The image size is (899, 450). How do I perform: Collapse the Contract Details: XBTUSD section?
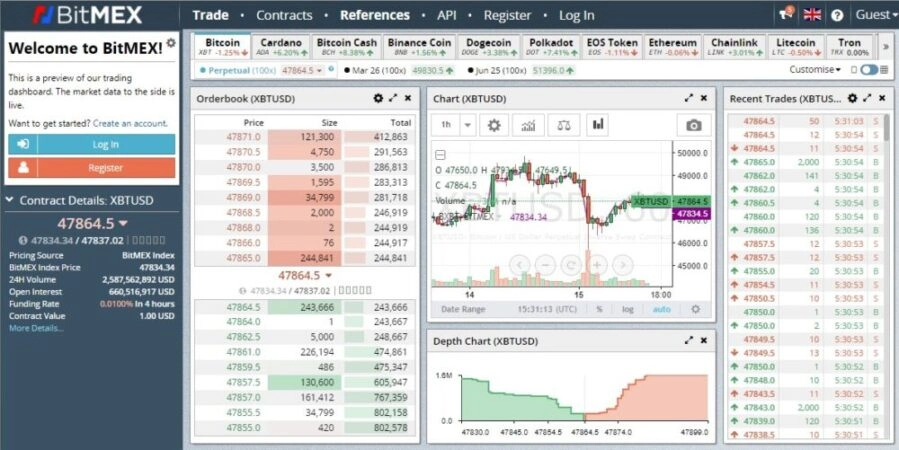(9, 200)
